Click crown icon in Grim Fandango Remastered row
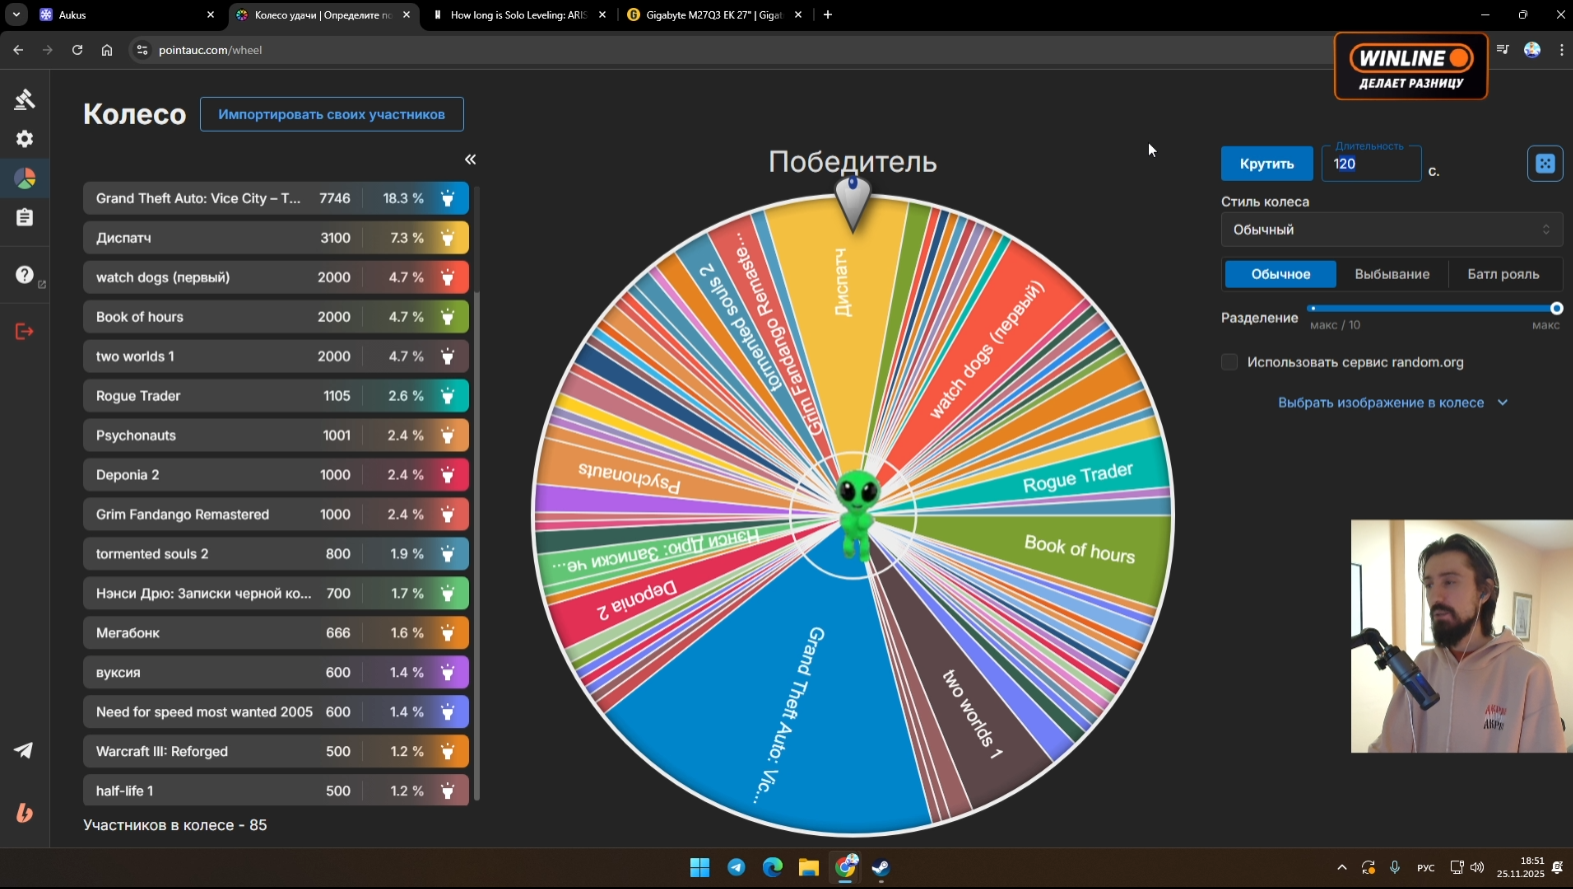1573x889 pixels. tap(448, 514)
